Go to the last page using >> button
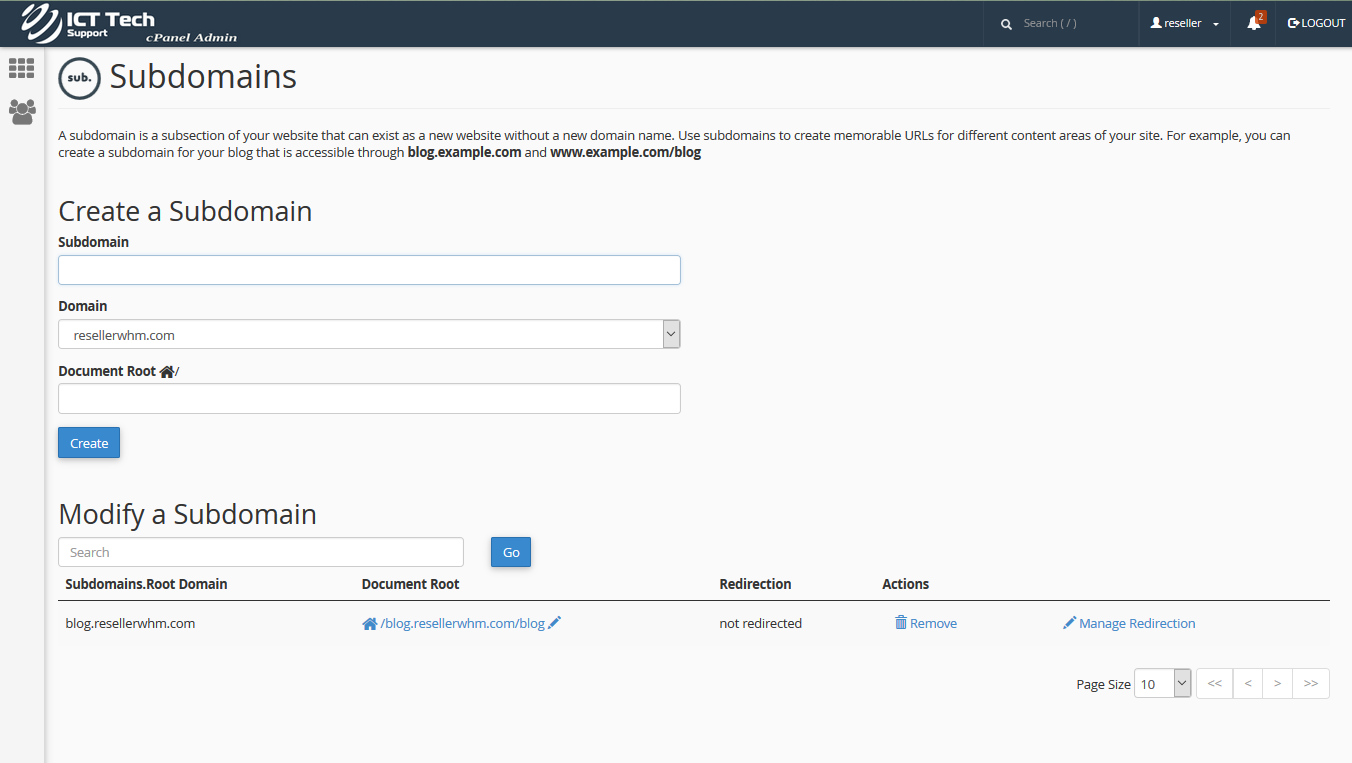This screenshot has width=1352, height=763. (x=1310, y=683)
